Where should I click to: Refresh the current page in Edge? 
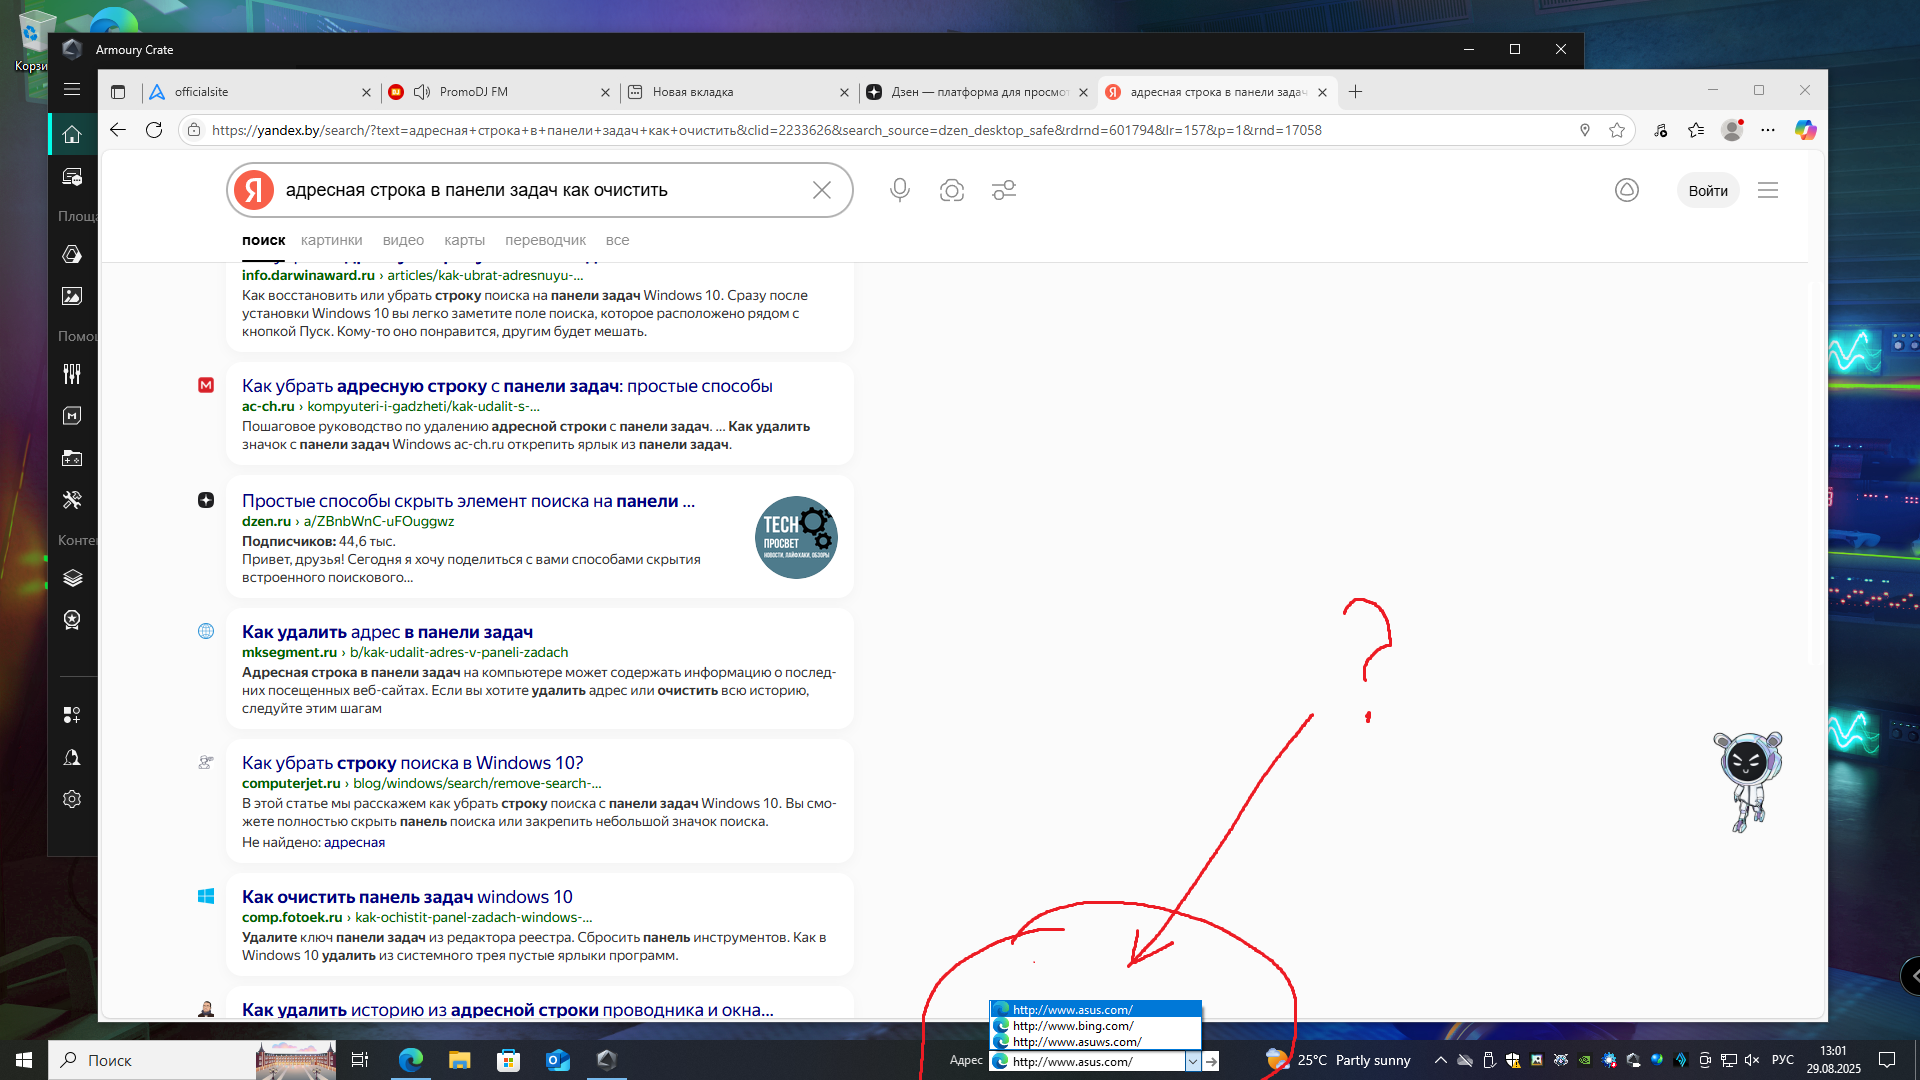tap(154, 130)
